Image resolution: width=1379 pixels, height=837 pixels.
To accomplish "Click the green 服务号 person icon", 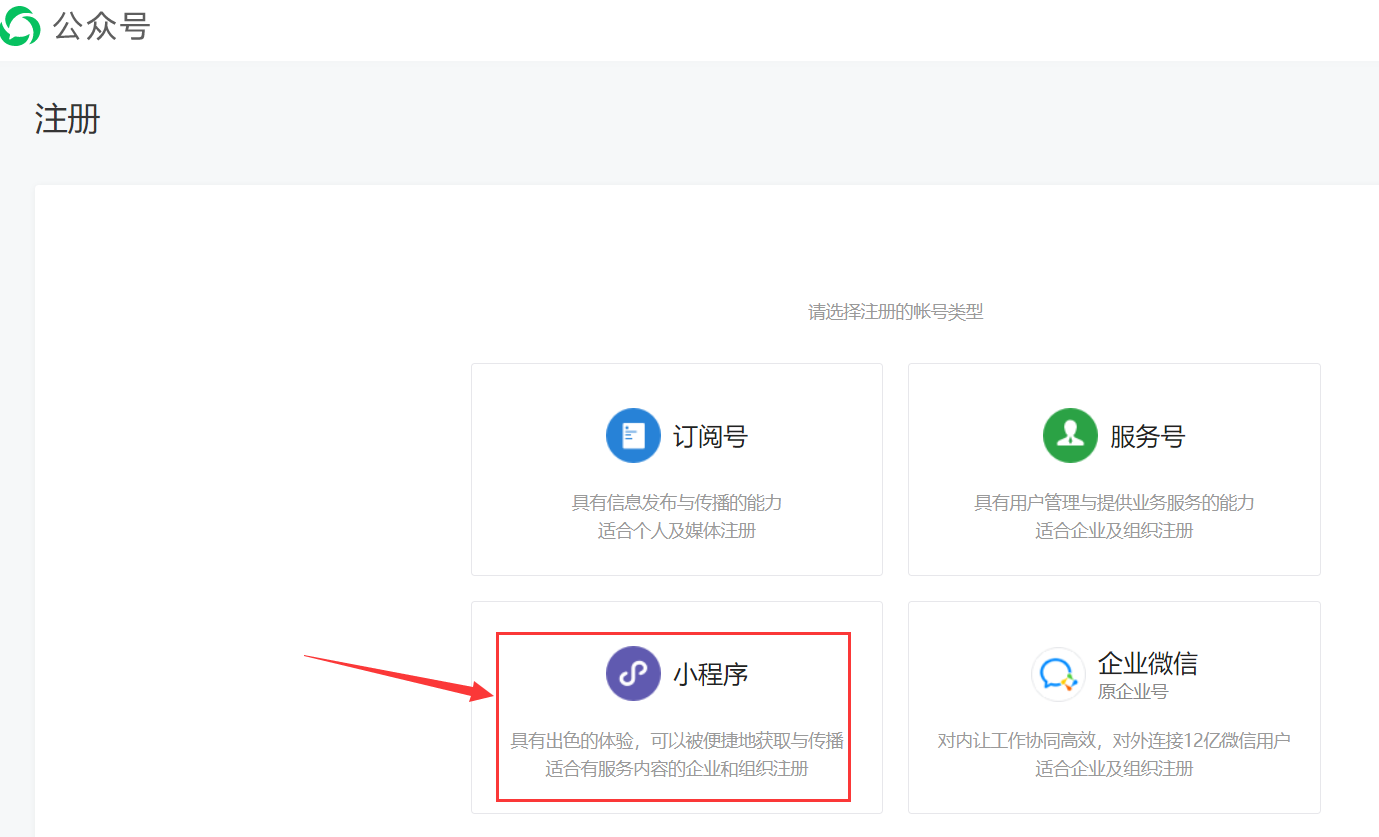I will tap(1070, 435).
